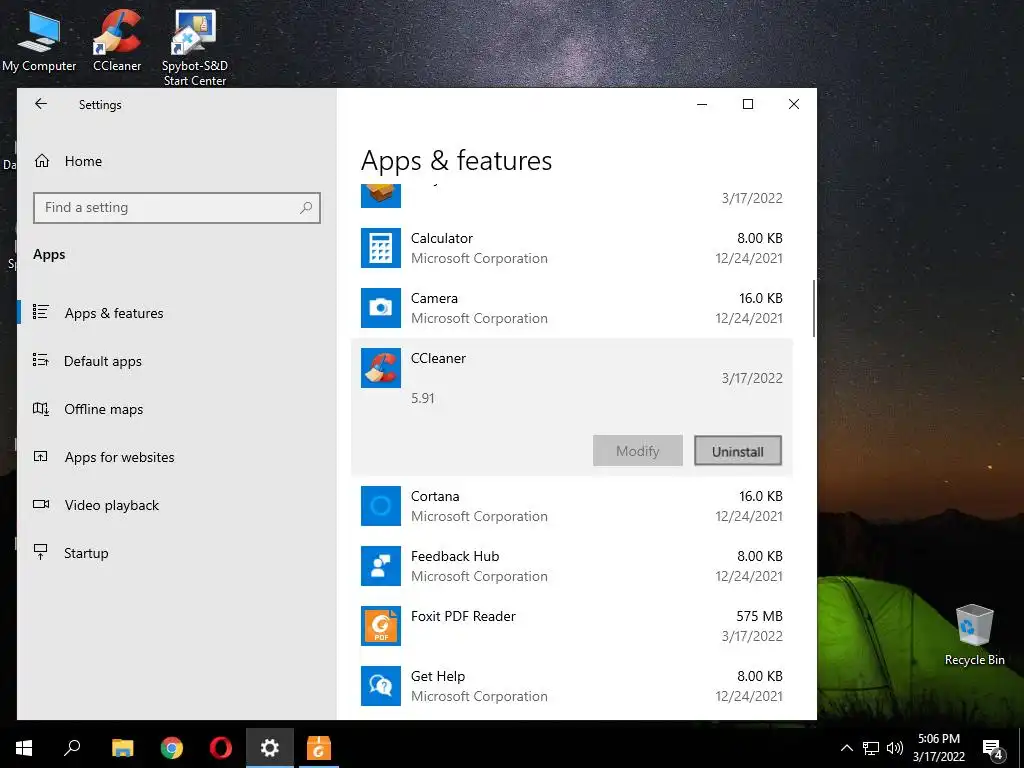Click the Default apps sidebar icon
Viewport: 1024px width, 768px height.
pyautogui.click(x=40, y=360)
